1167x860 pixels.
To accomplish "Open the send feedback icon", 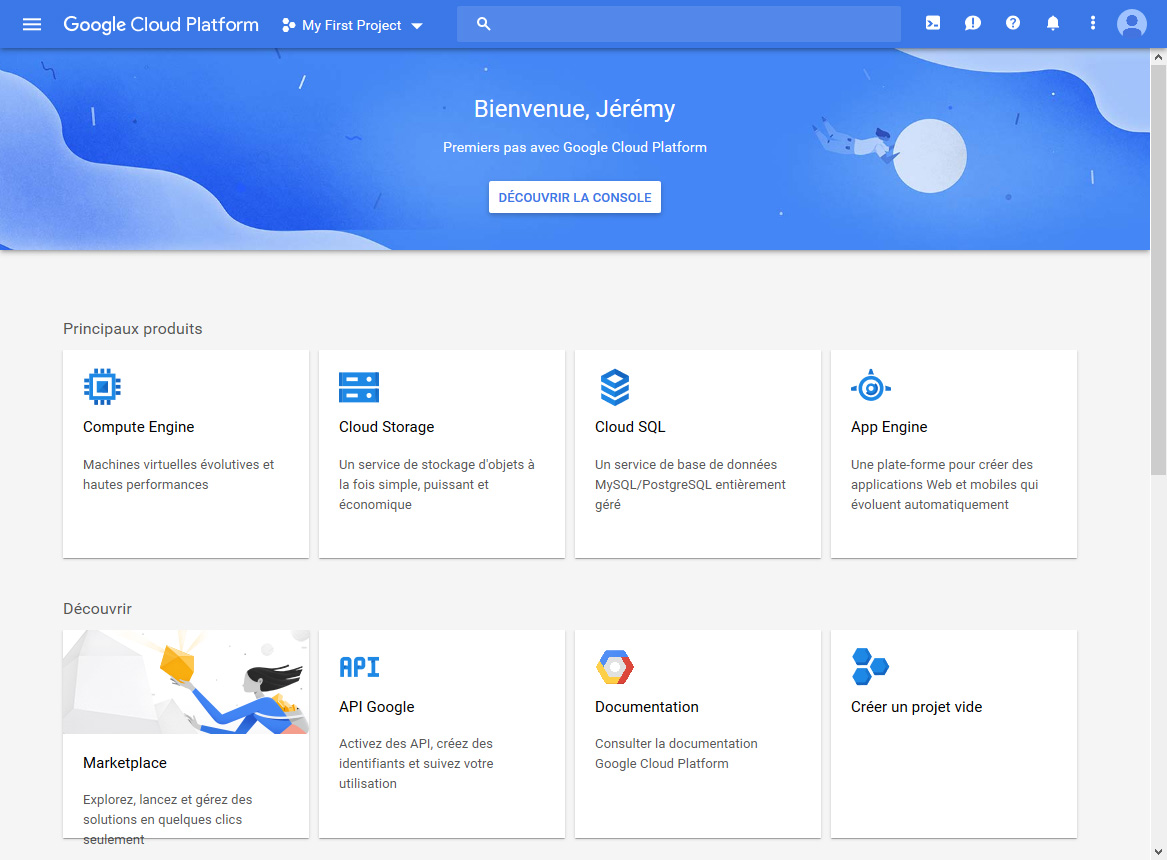I will 973,23.
